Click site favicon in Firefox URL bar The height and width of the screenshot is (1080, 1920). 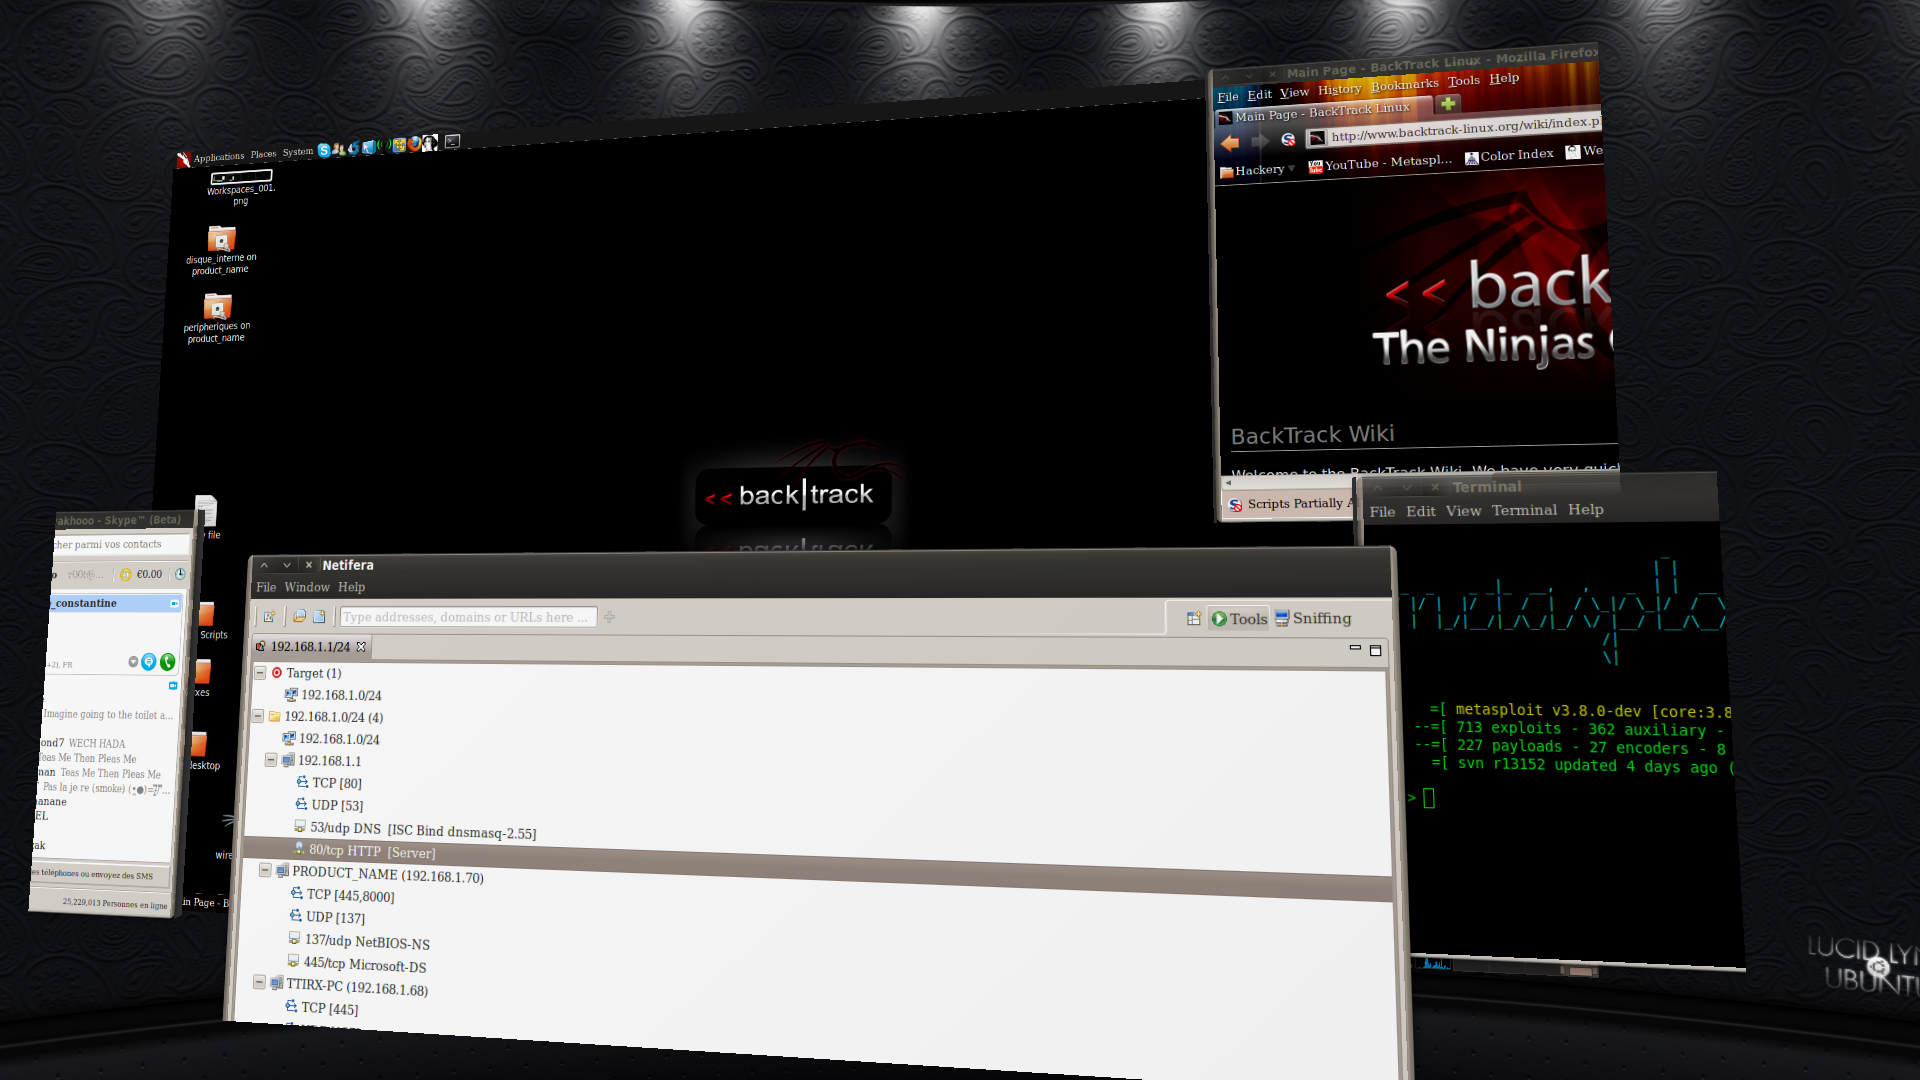tap(1317, 138)
